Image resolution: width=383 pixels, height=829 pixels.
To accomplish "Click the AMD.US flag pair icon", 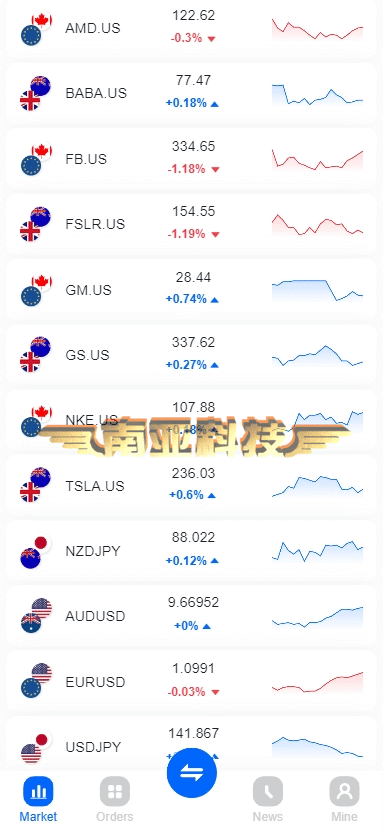I will tap(36, 28).
